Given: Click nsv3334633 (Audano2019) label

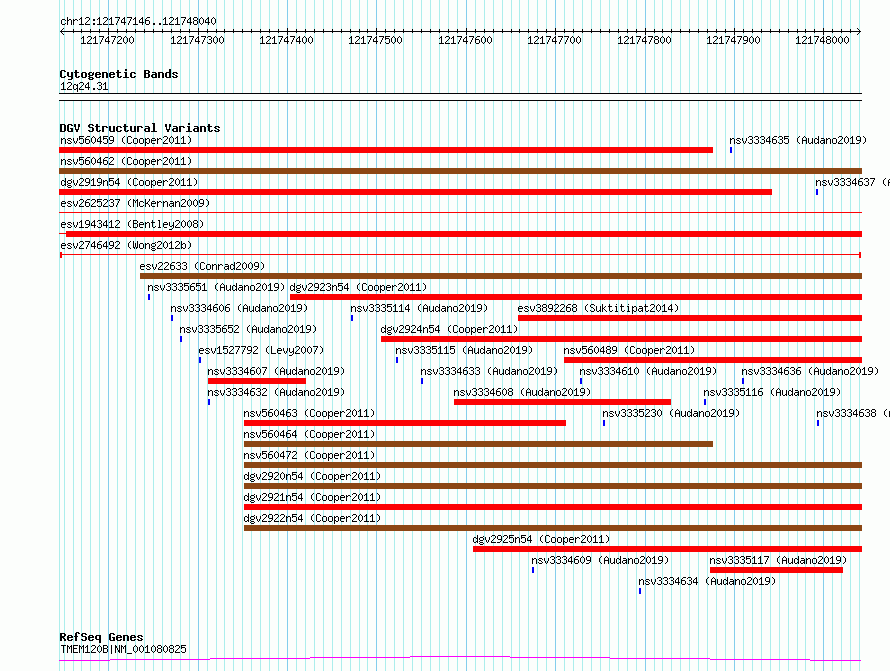Looking at the screenshot, I should [489, 371].
